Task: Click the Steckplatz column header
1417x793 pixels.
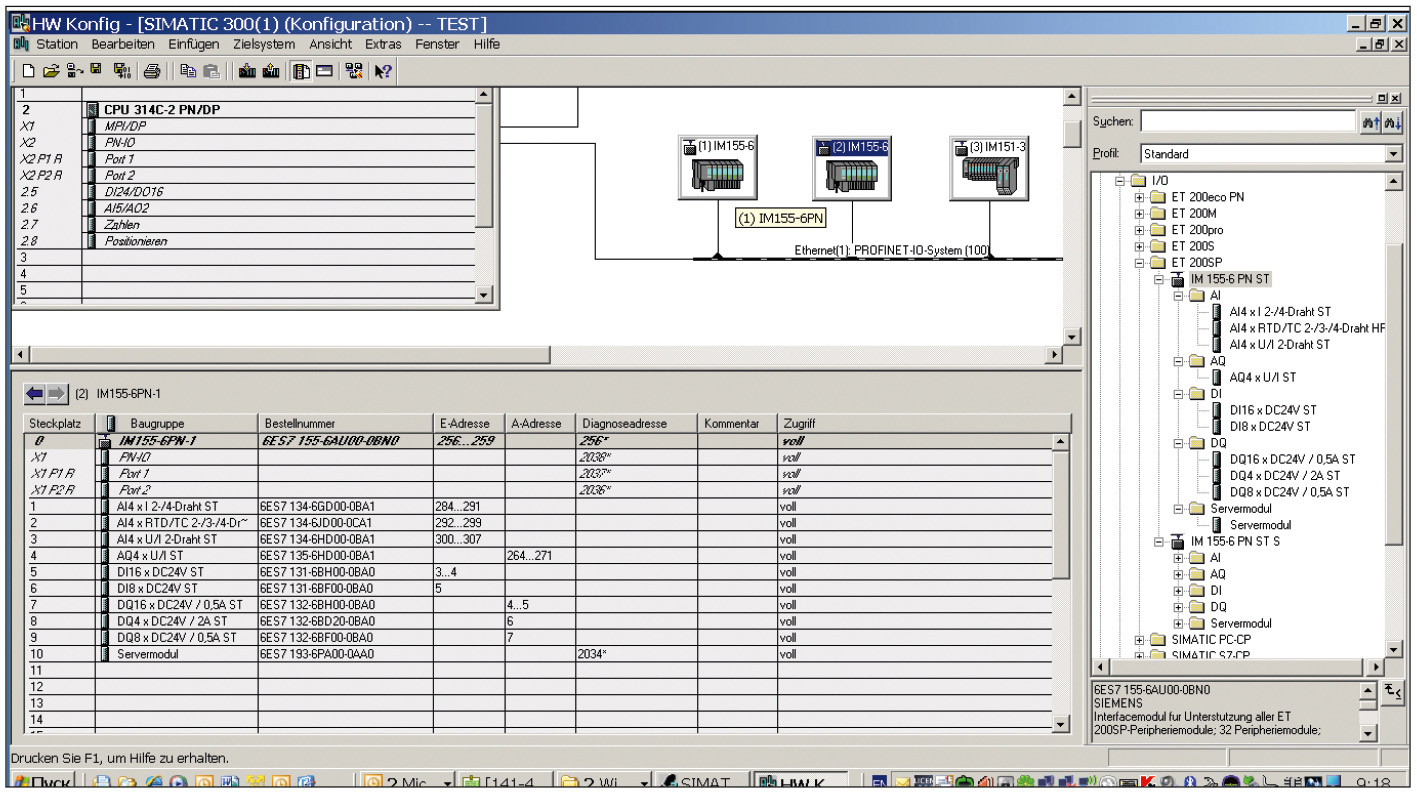Action: pos(59,424)
